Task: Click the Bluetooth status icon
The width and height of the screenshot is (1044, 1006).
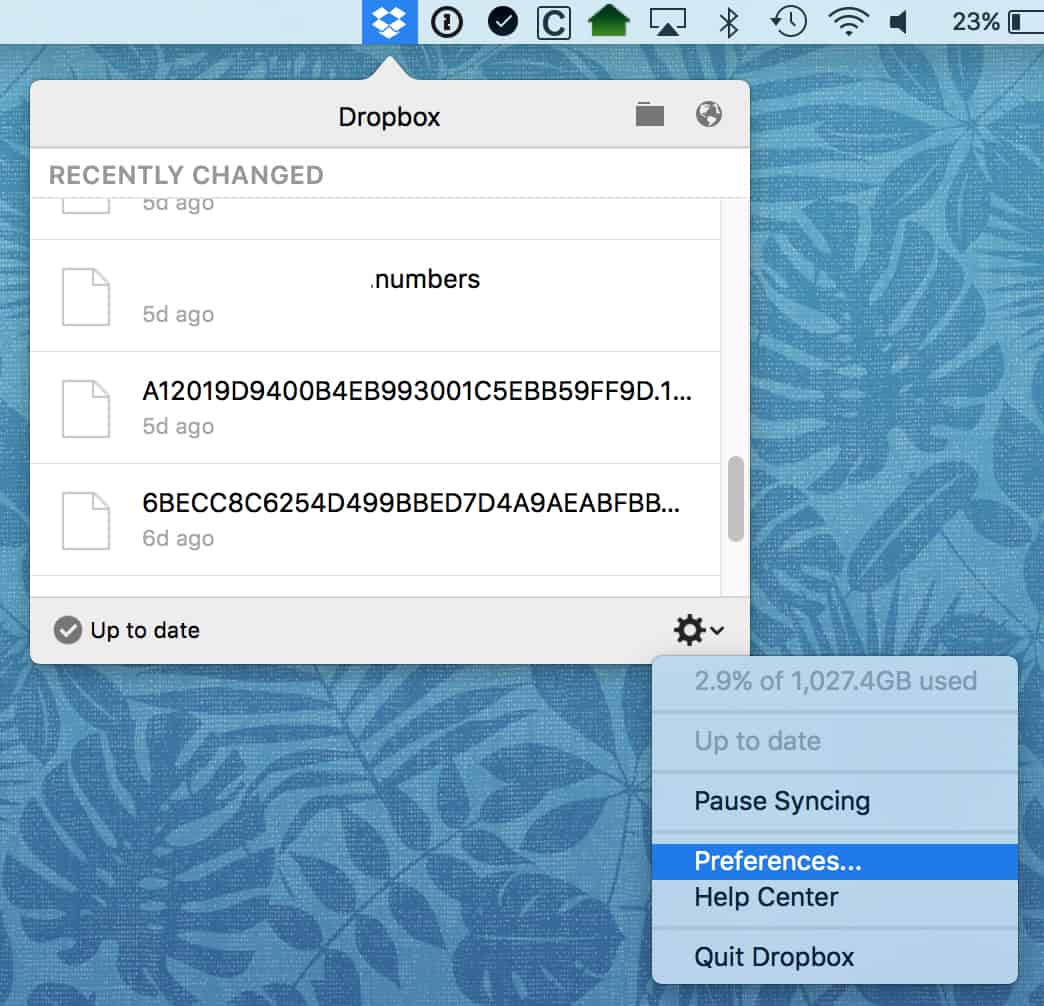Action: [x=729, y=23]
